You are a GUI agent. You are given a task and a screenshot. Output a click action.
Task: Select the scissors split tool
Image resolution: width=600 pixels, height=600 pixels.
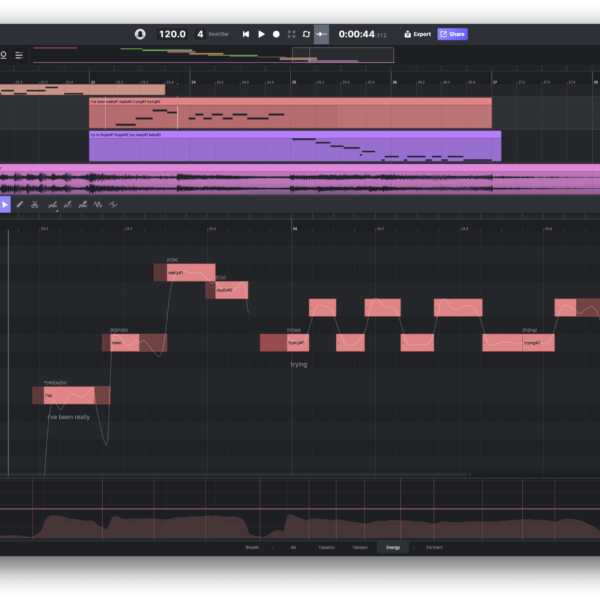(34, 204)
